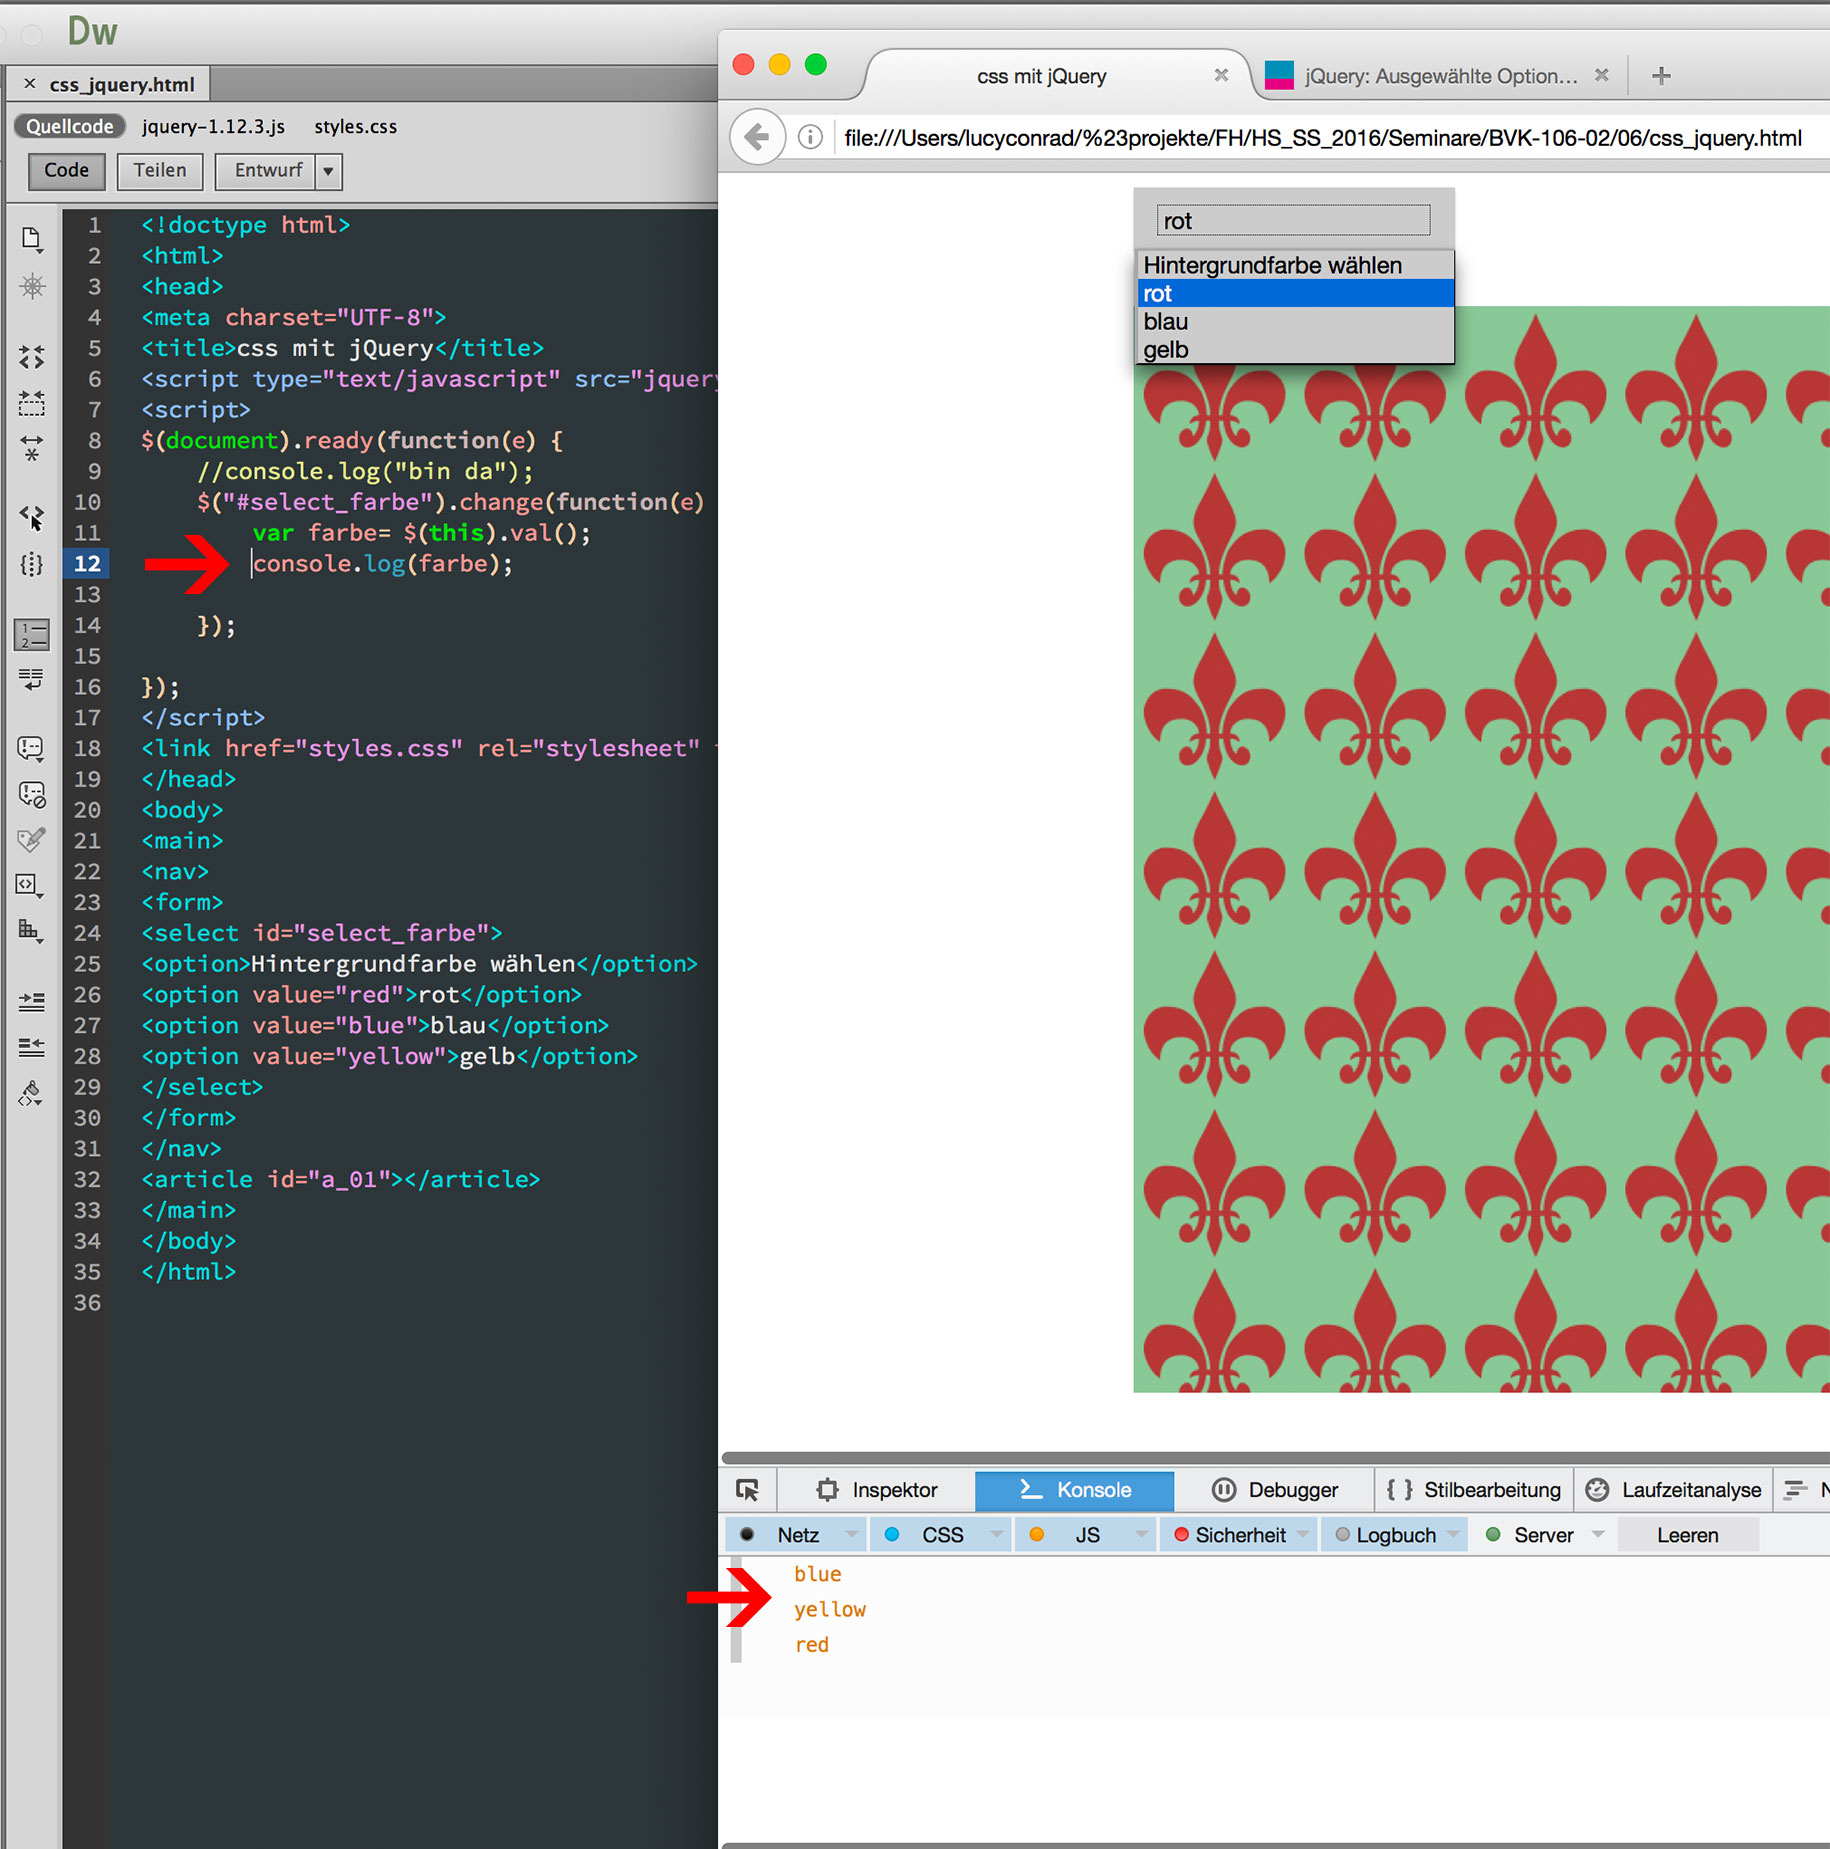This screenshot has height=1849, width=1830.
Task: Click the Recent Snippets icon
Action: click(31, 885)
